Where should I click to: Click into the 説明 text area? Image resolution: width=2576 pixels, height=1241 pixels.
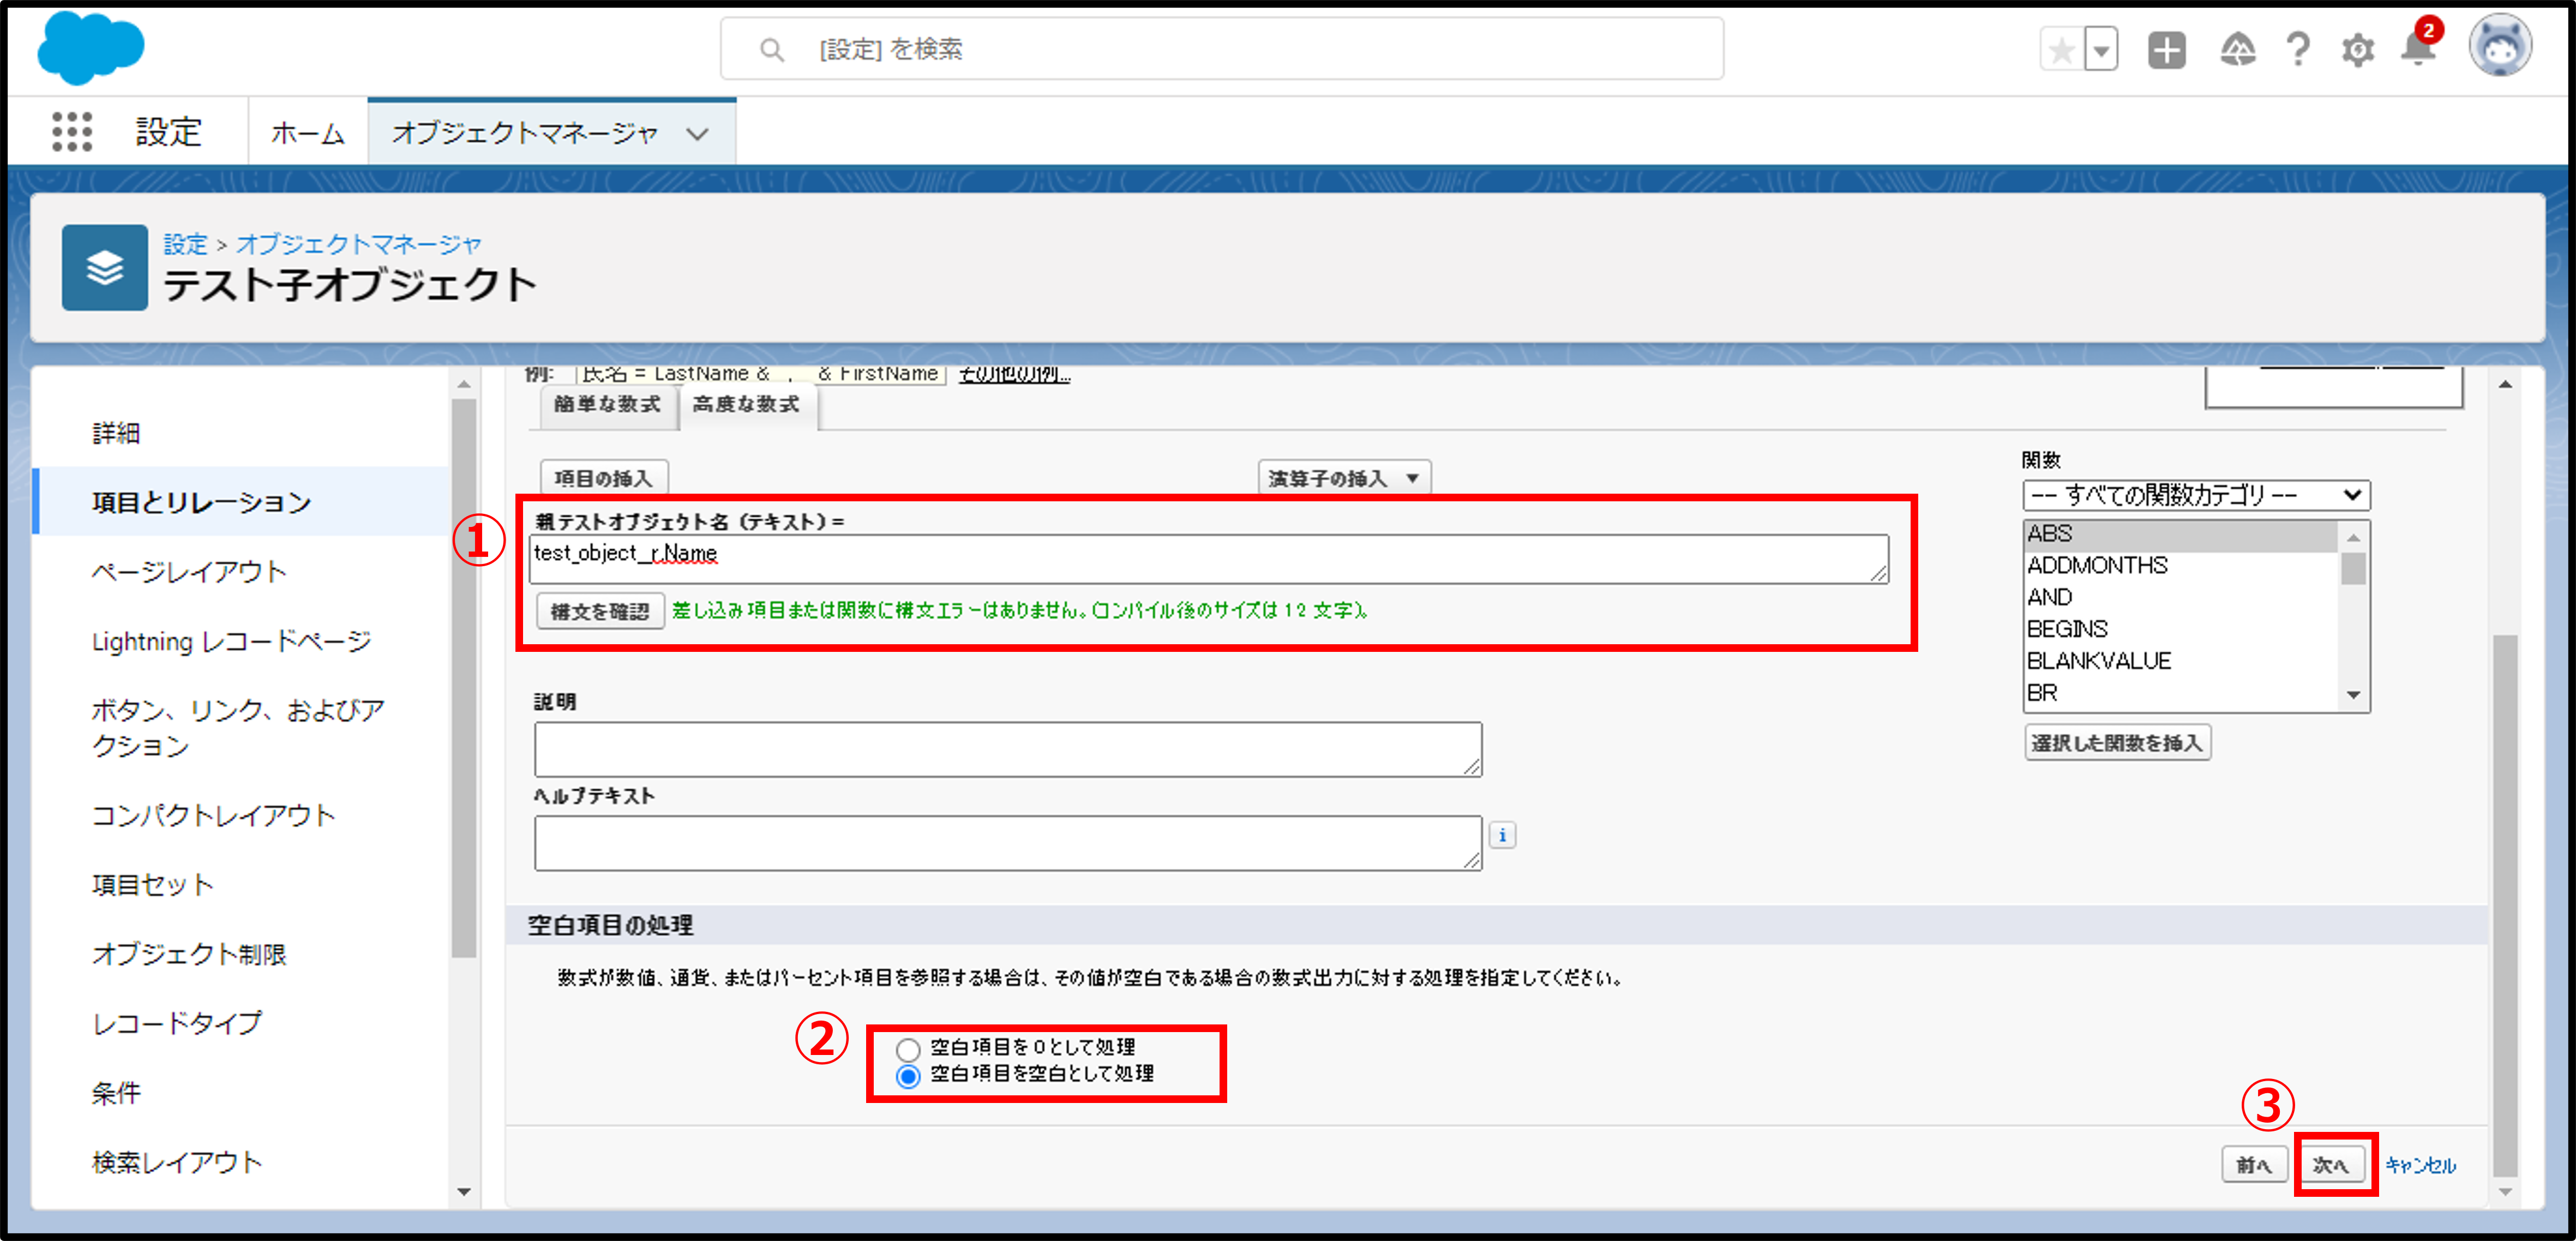point(1007,749)
